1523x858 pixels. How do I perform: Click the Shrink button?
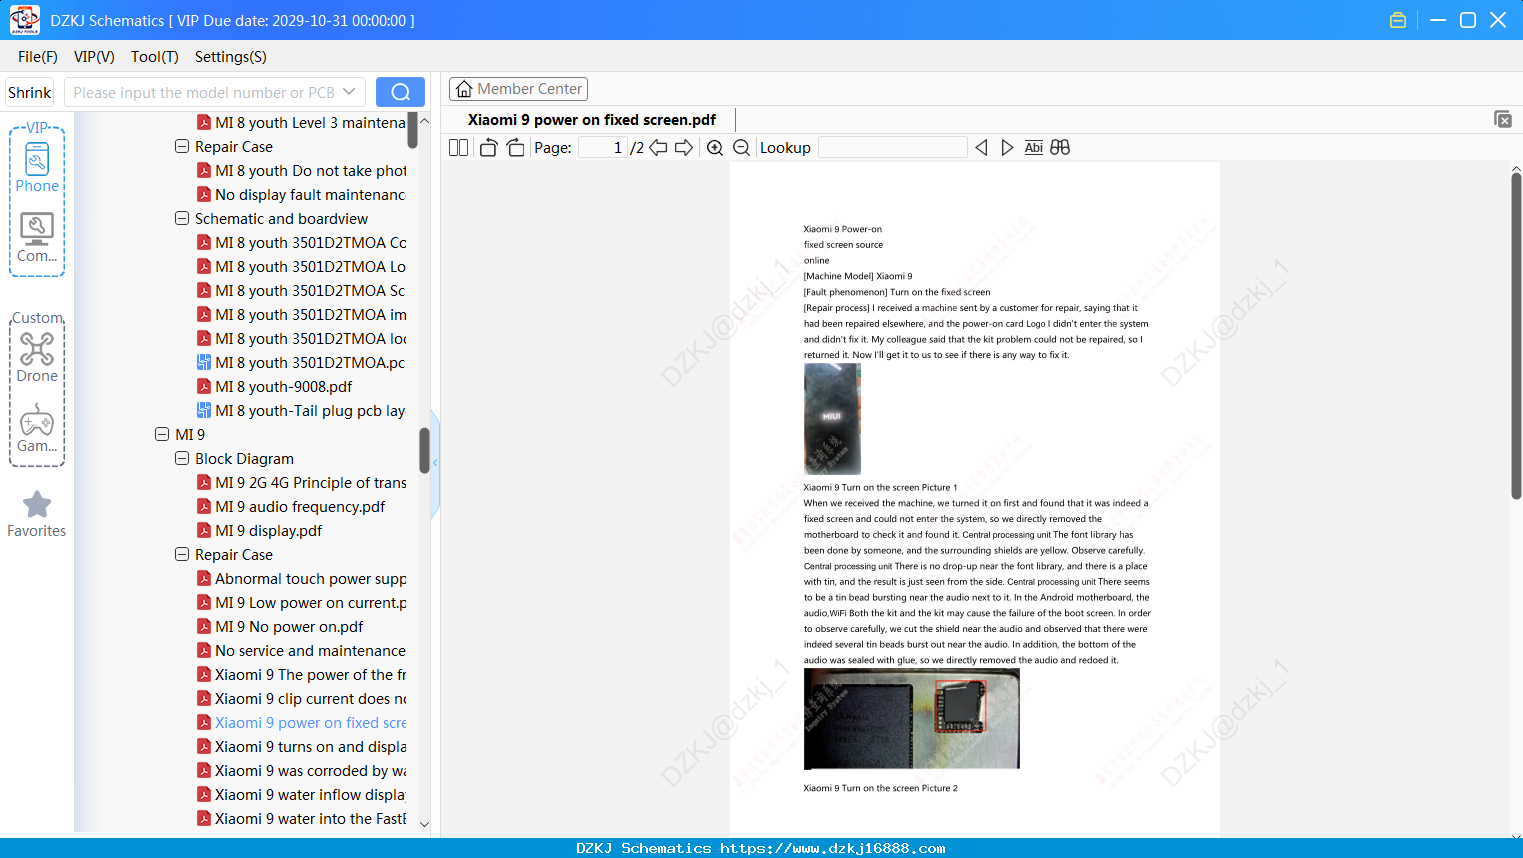[30, 92]
